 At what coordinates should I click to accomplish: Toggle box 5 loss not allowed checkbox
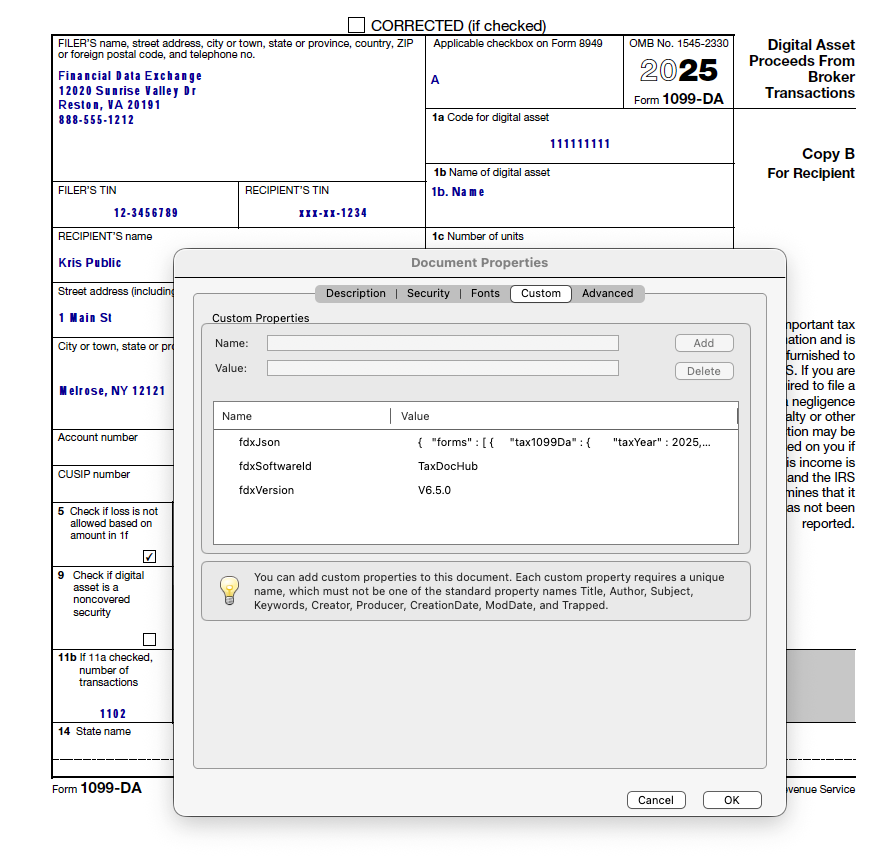coord(149,556)
